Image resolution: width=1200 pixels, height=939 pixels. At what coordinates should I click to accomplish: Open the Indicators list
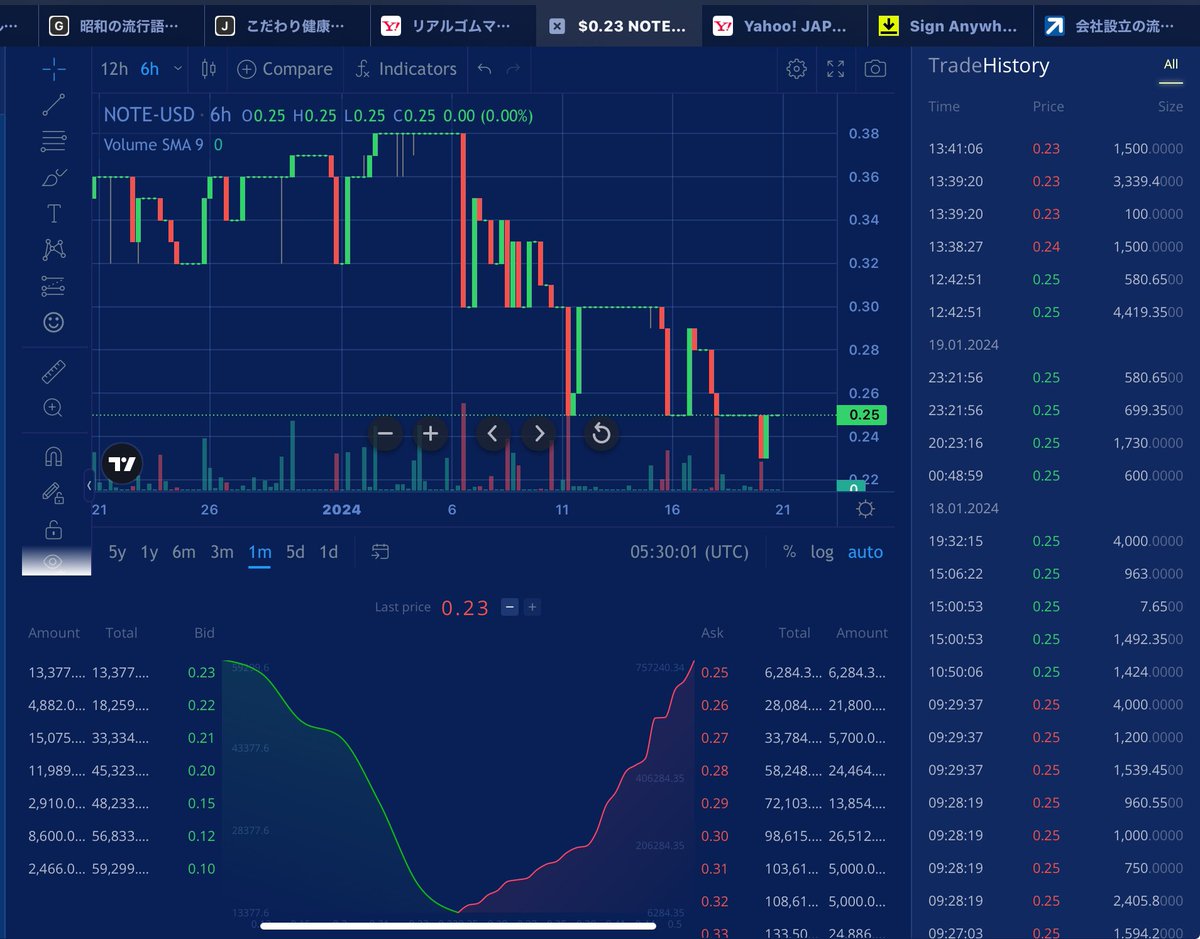click(406, 69)
